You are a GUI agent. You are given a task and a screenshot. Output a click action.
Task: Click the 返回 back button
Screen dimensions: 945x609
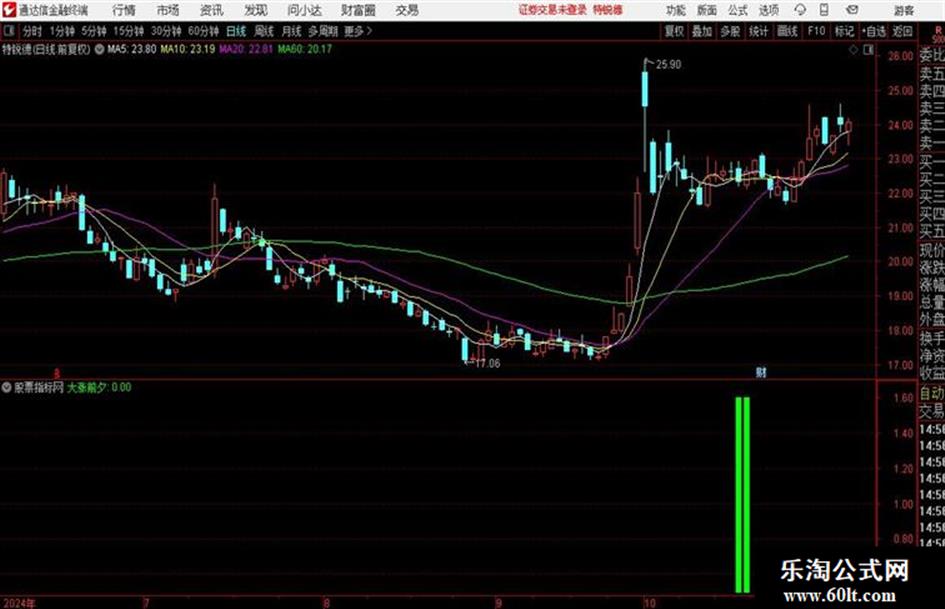(902, 31)
